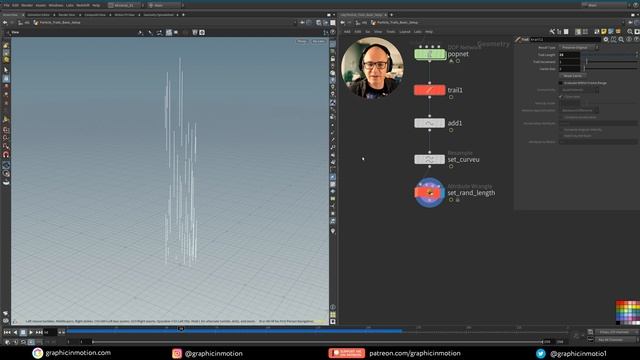Screen dimensions: 640x360
Task: Click the magnifier icon in network toolbar
Action: pos(630,31)
